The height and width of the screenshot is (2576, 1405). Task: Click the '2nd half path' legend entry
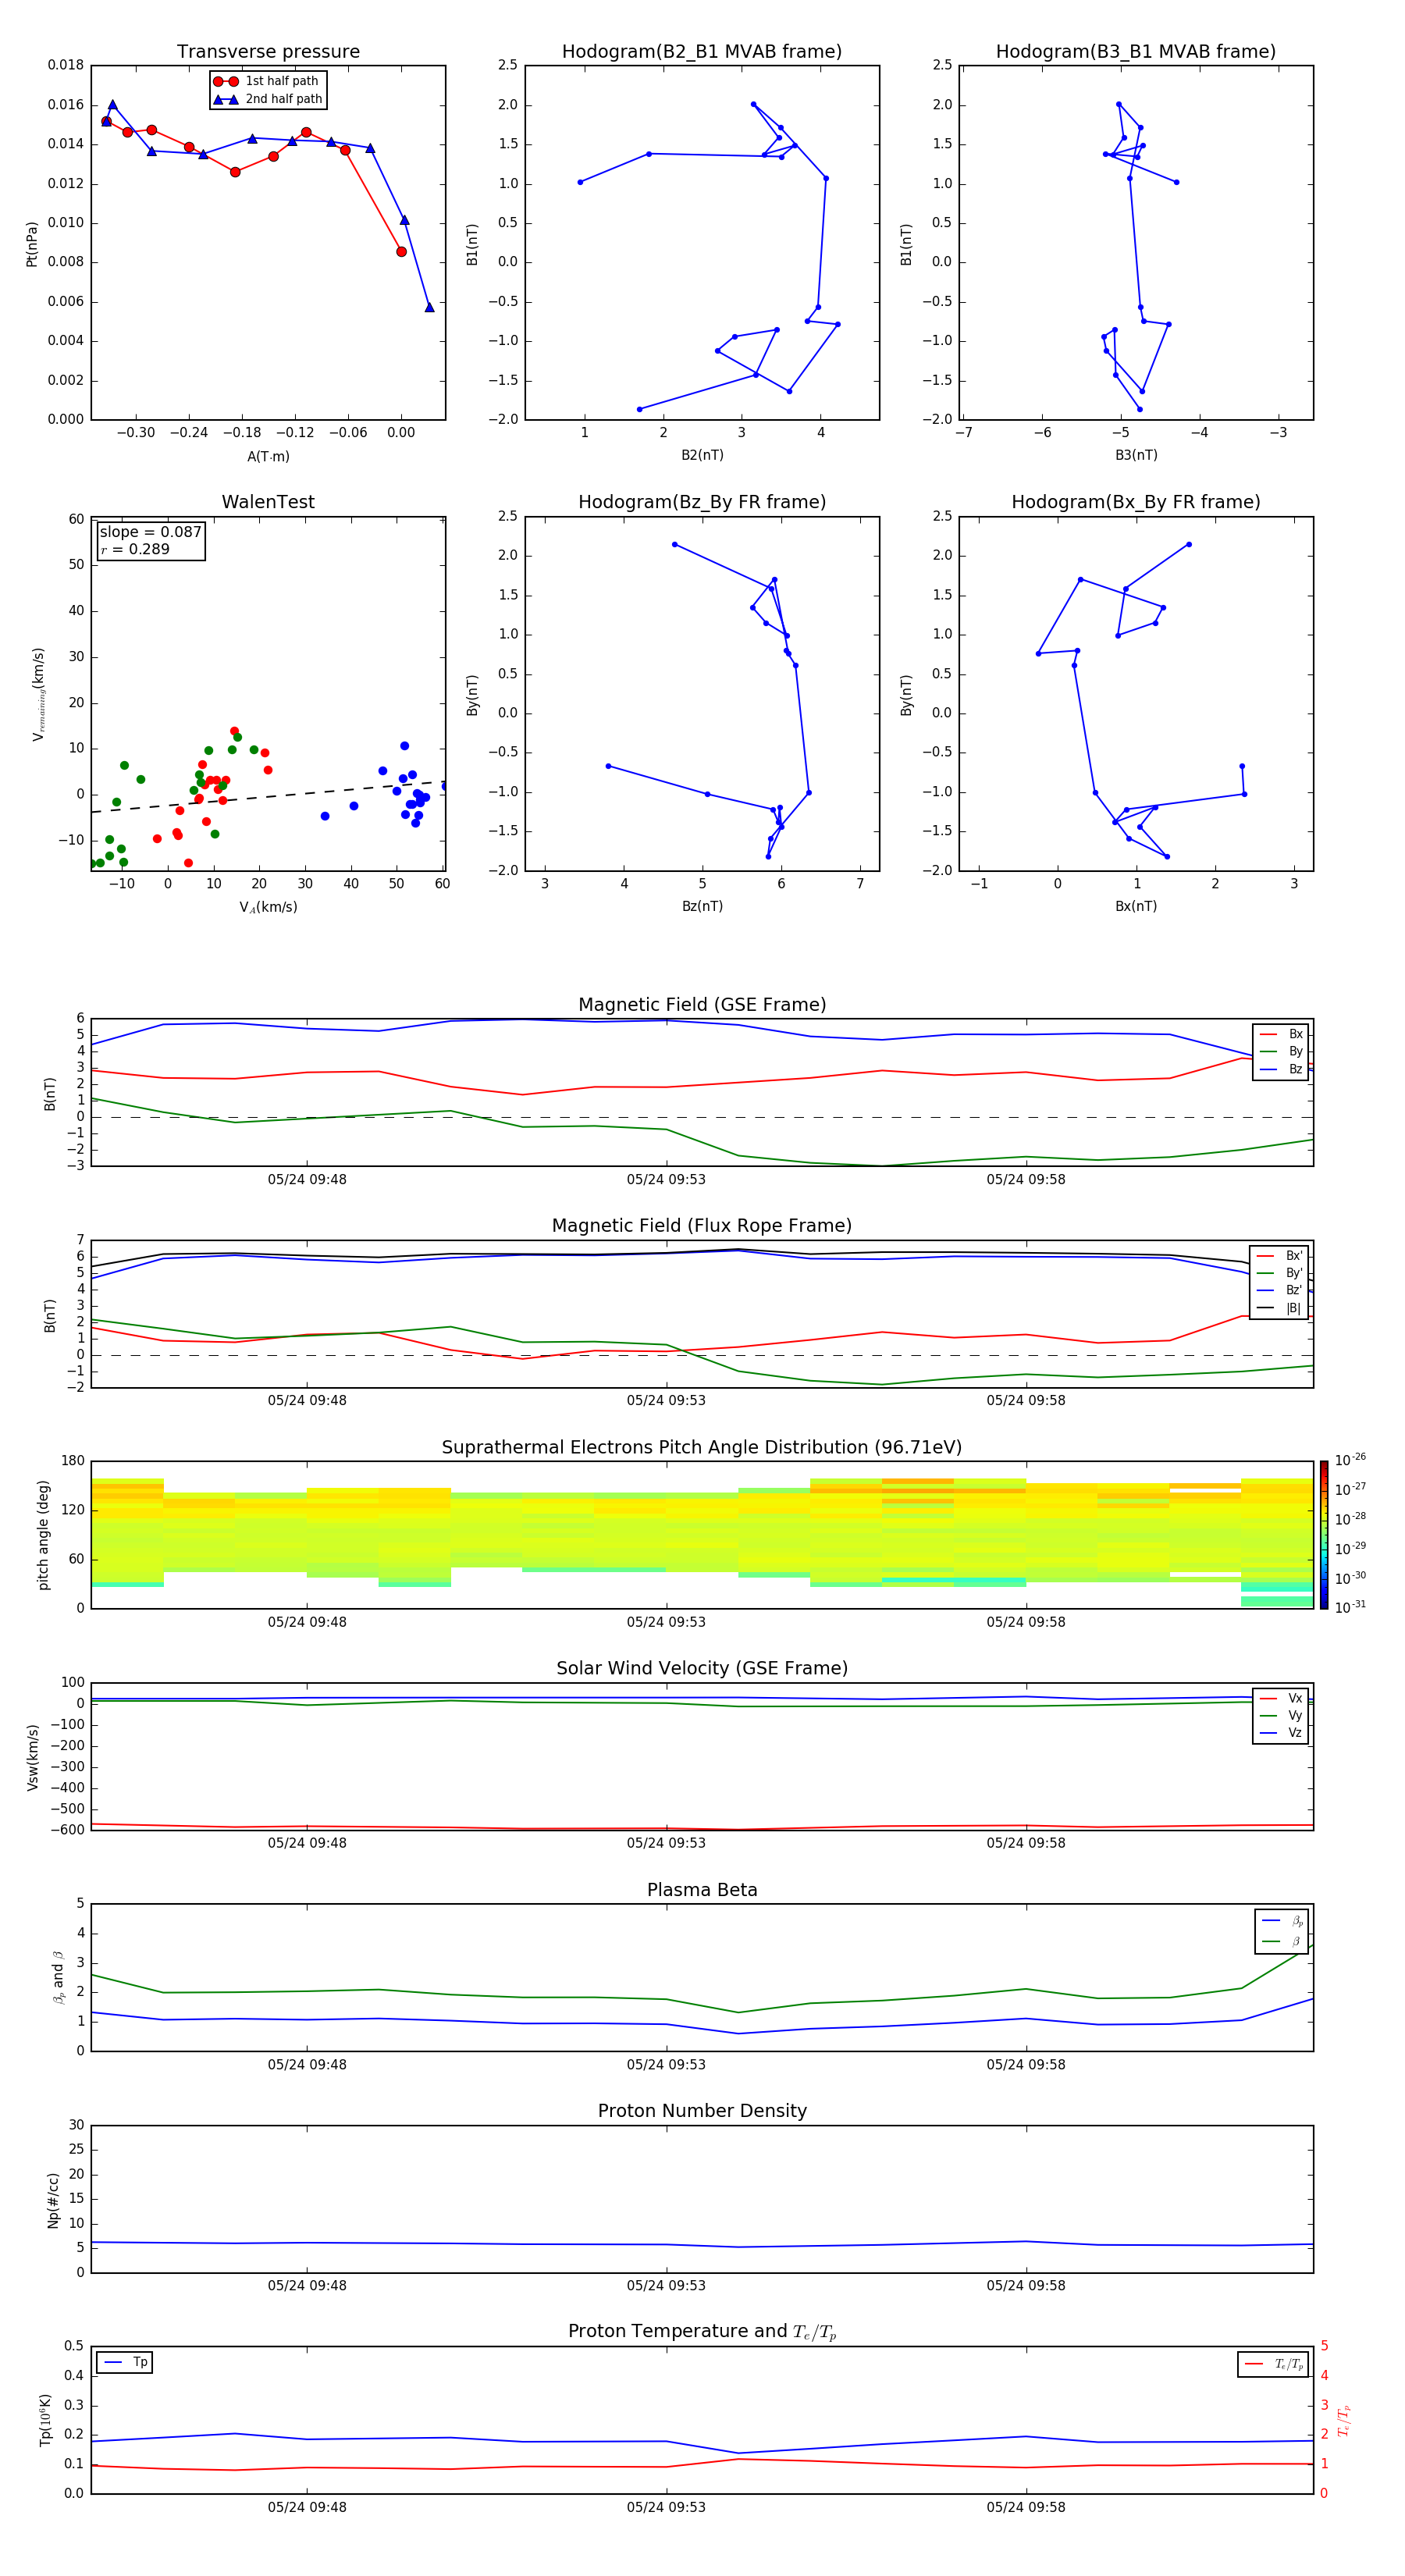point(267,99)
